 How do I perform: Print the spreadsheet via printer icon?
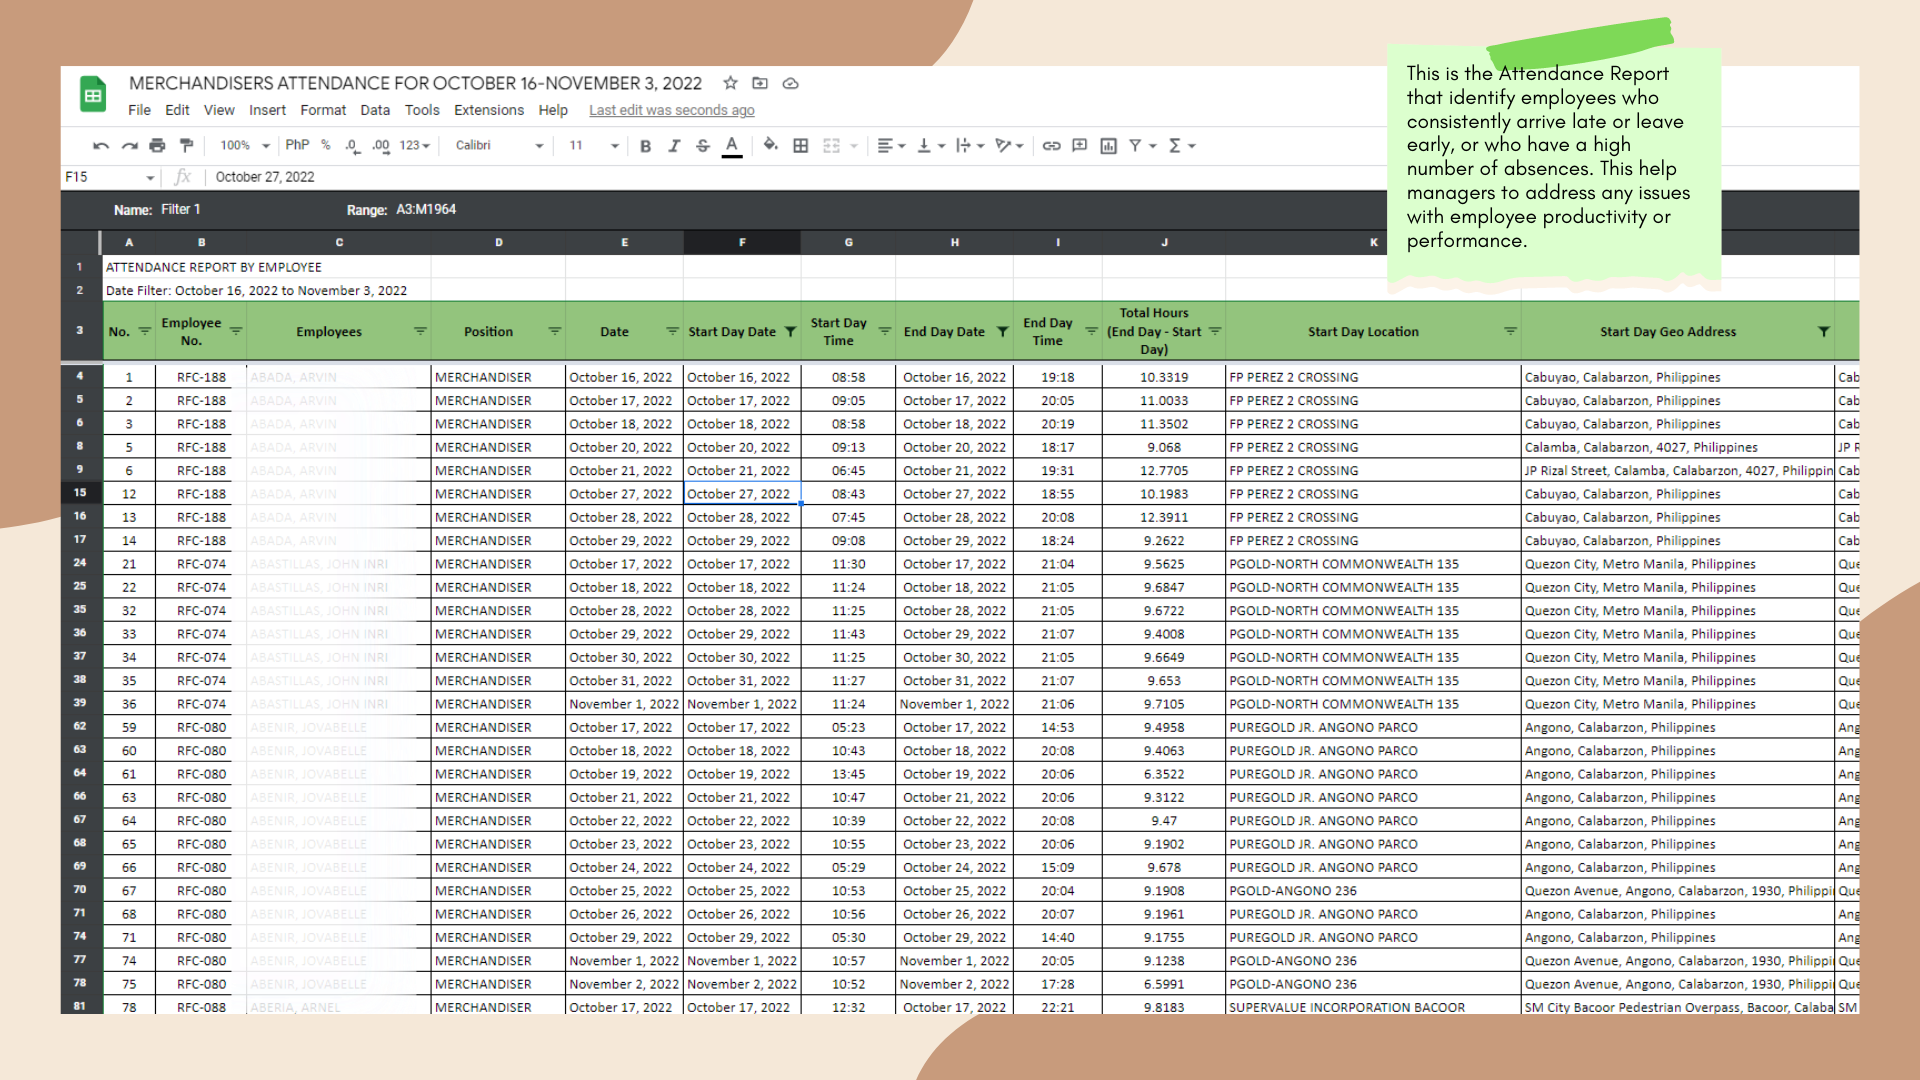157,146
